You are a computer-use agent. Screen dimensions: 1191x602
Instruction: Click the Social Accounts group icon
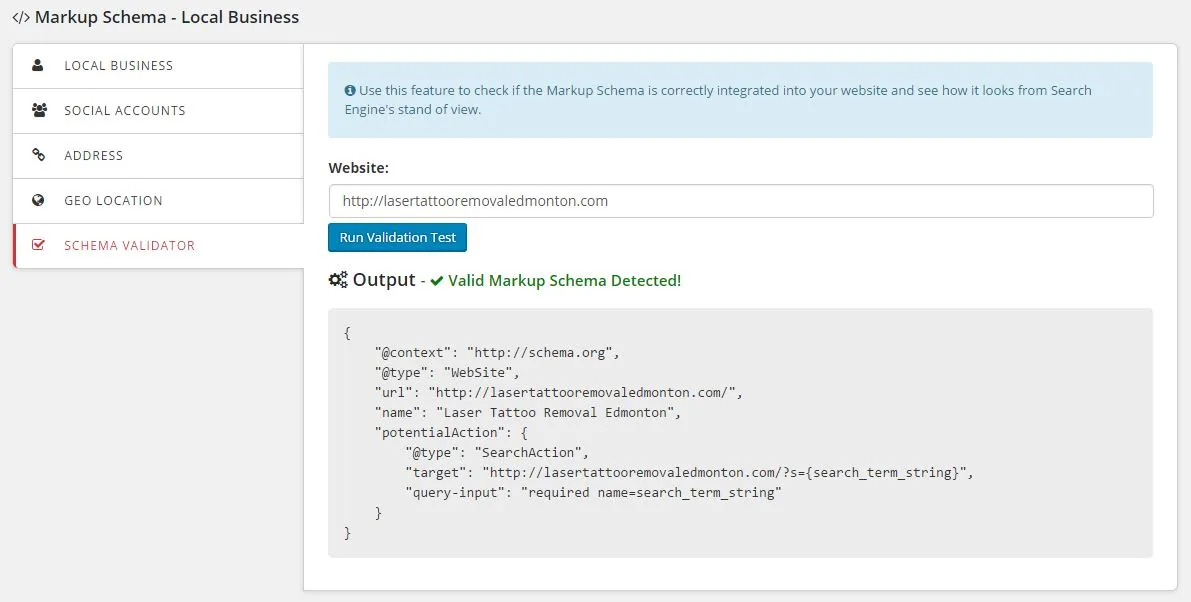(39, 110)
